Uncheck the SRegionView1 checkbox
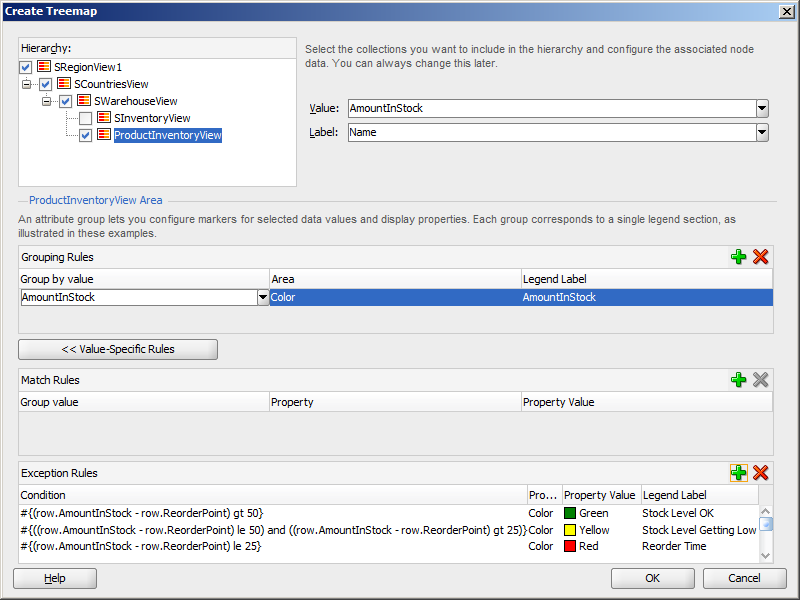The height and width of the screenshot is (600, 800). (26, 67)
